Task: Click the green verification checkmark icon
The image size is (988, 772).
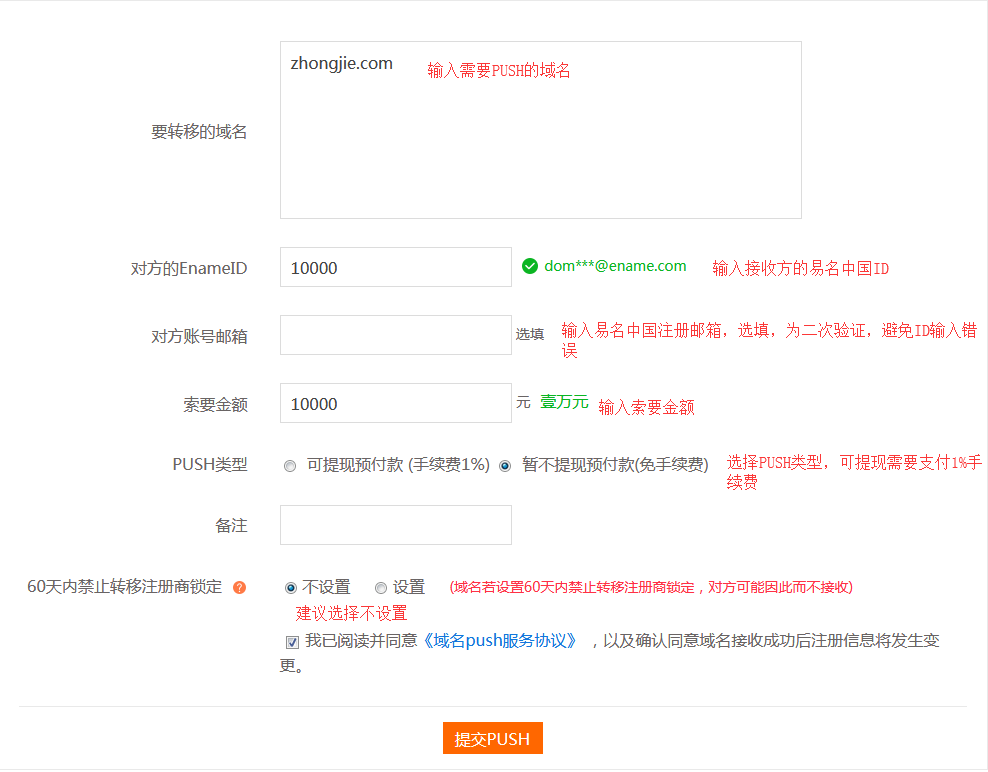Action: (x=530, y=266)
